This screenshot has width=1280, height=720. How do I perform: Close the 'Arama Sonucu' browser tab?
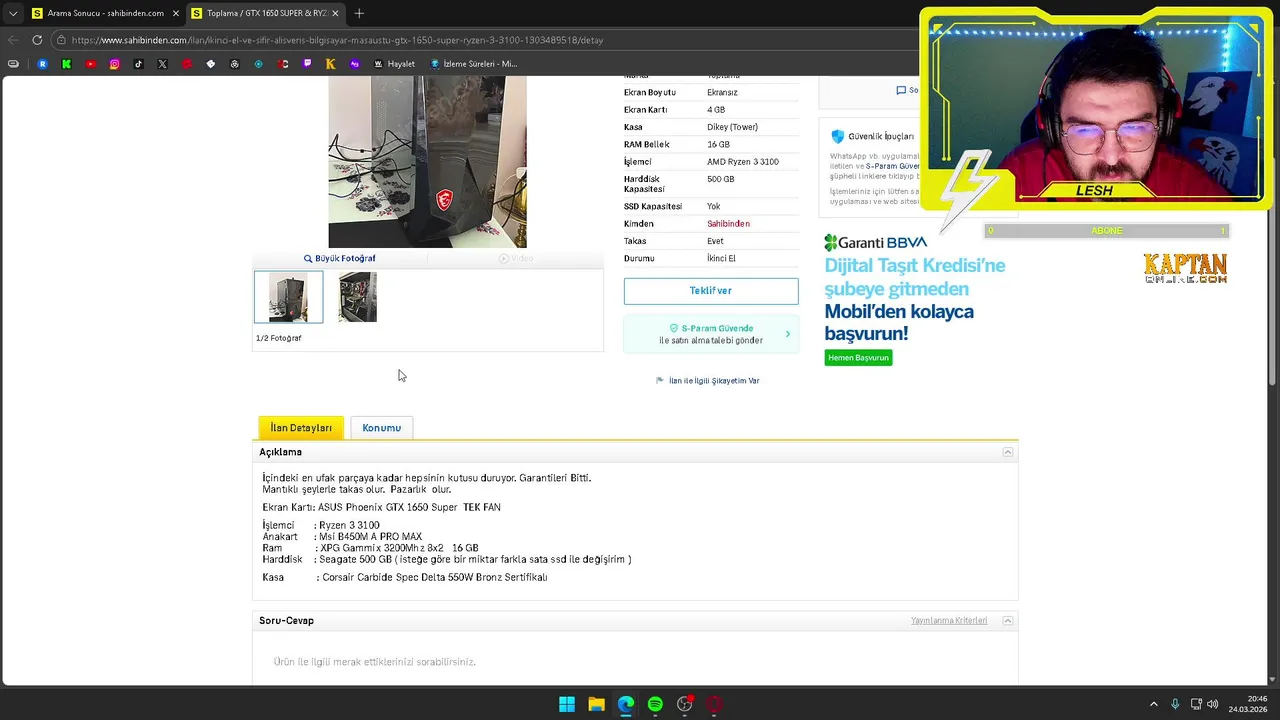(175, 13)
